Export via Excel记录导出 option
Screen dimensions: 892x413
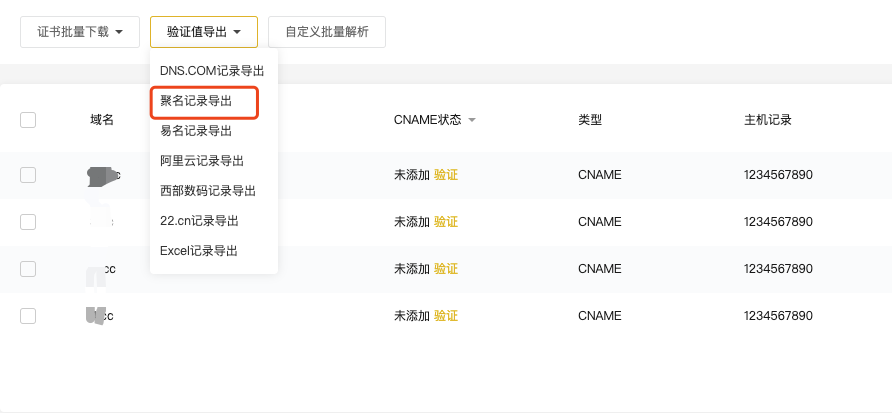click(199, 251)
